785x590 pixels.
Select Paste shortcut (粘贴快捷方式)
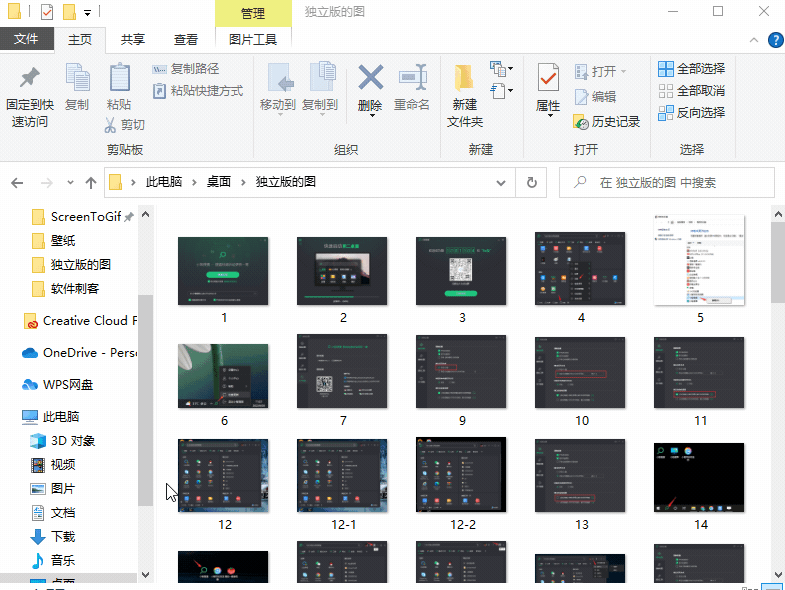coord(198,91)
